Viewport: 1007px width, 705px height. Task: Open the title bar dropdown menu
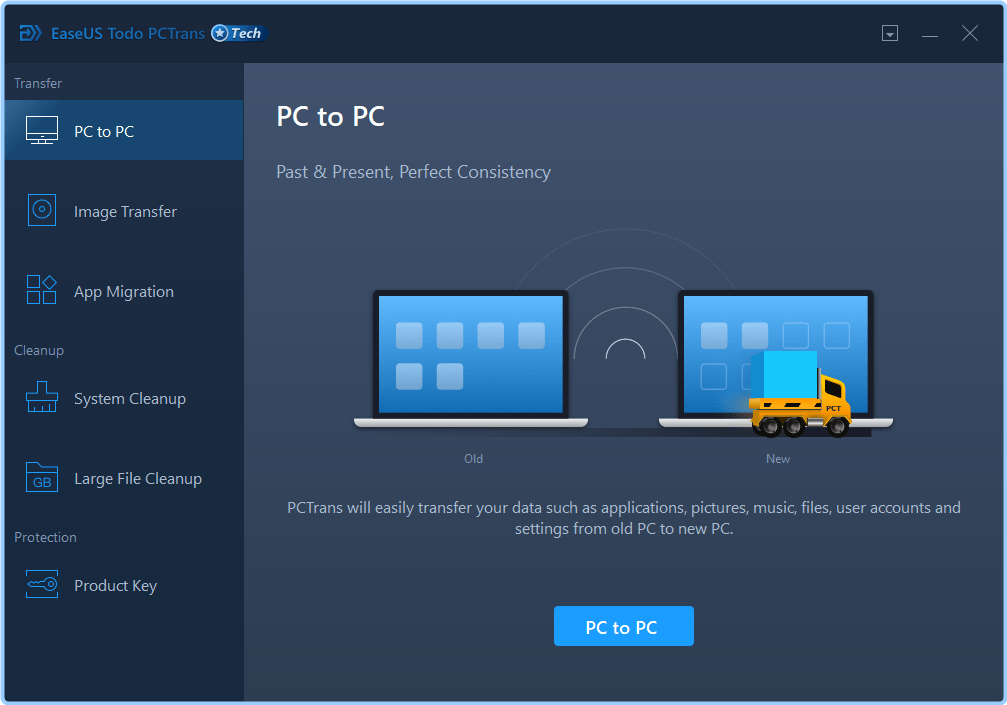click(889, 33)
